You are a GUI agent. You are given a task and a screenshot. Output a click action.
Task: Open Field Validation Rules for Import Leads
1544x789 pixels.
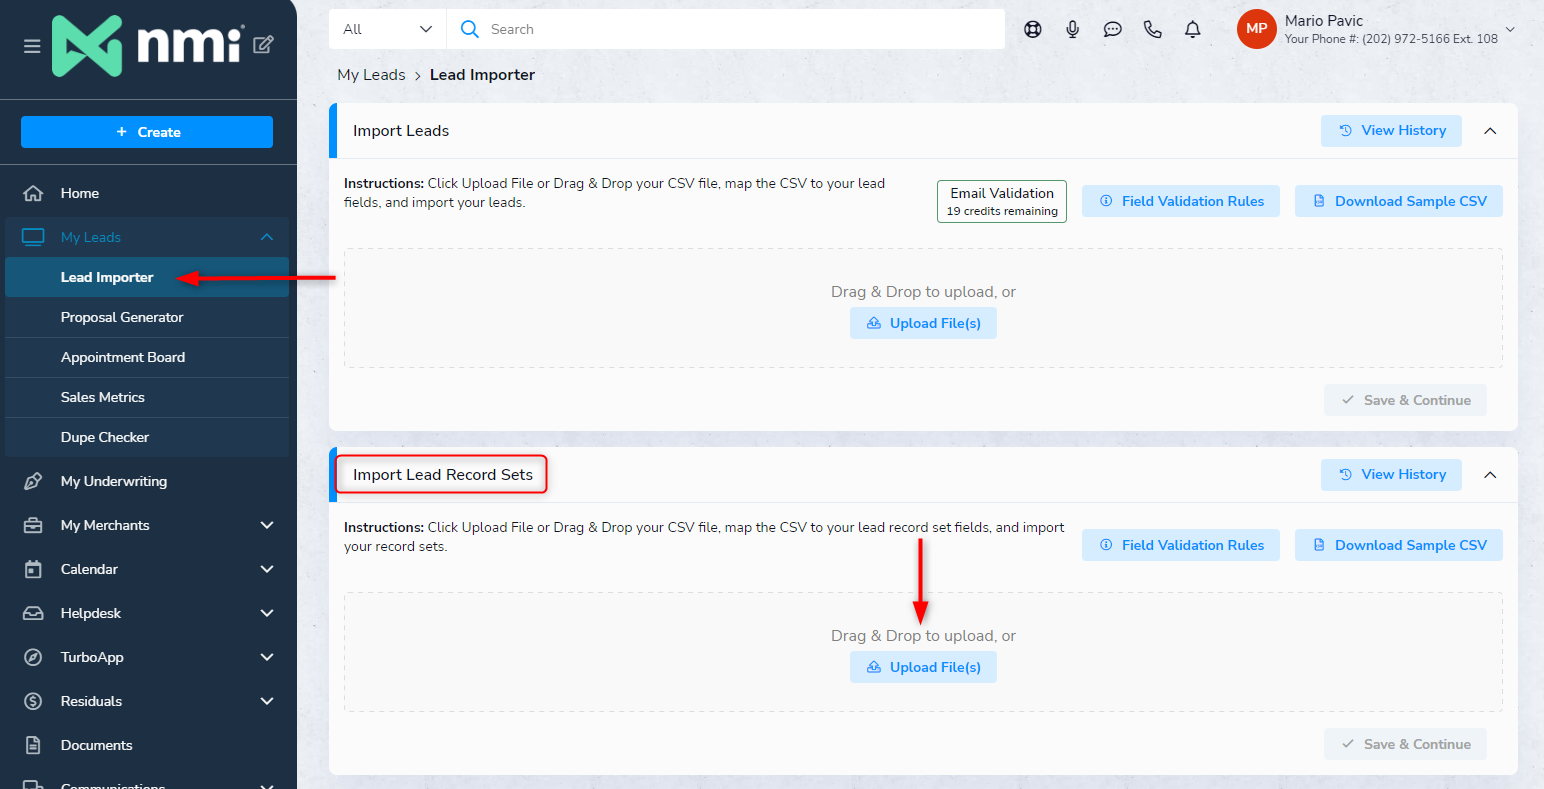point(1181,201)
